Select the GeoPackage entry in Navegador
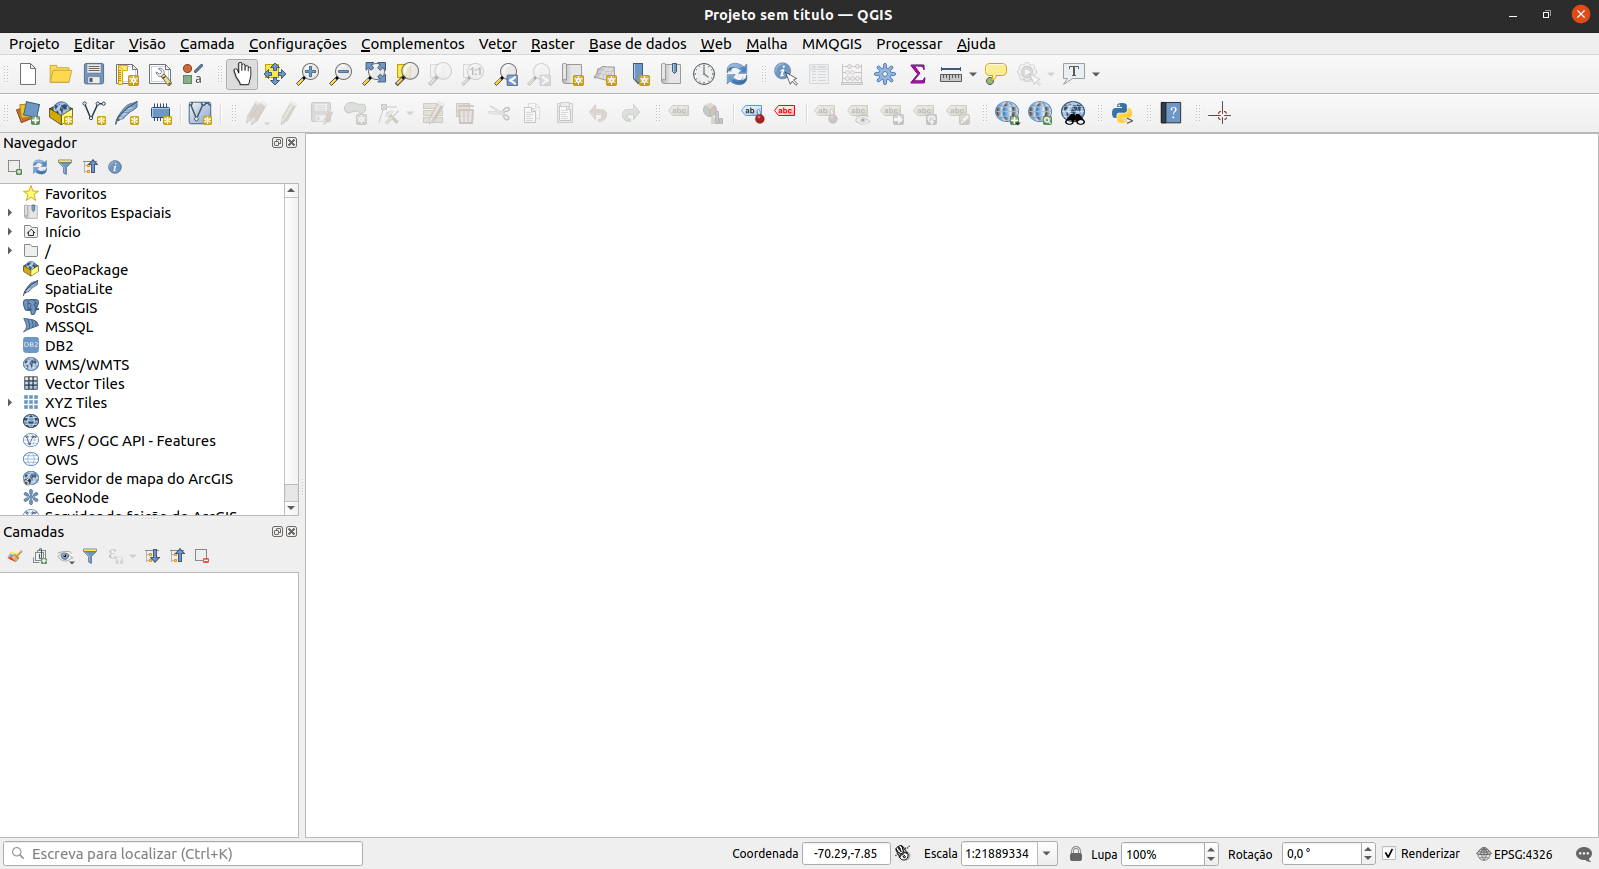1599x869 pixels. pyautogui.click(x=86, y=270)
